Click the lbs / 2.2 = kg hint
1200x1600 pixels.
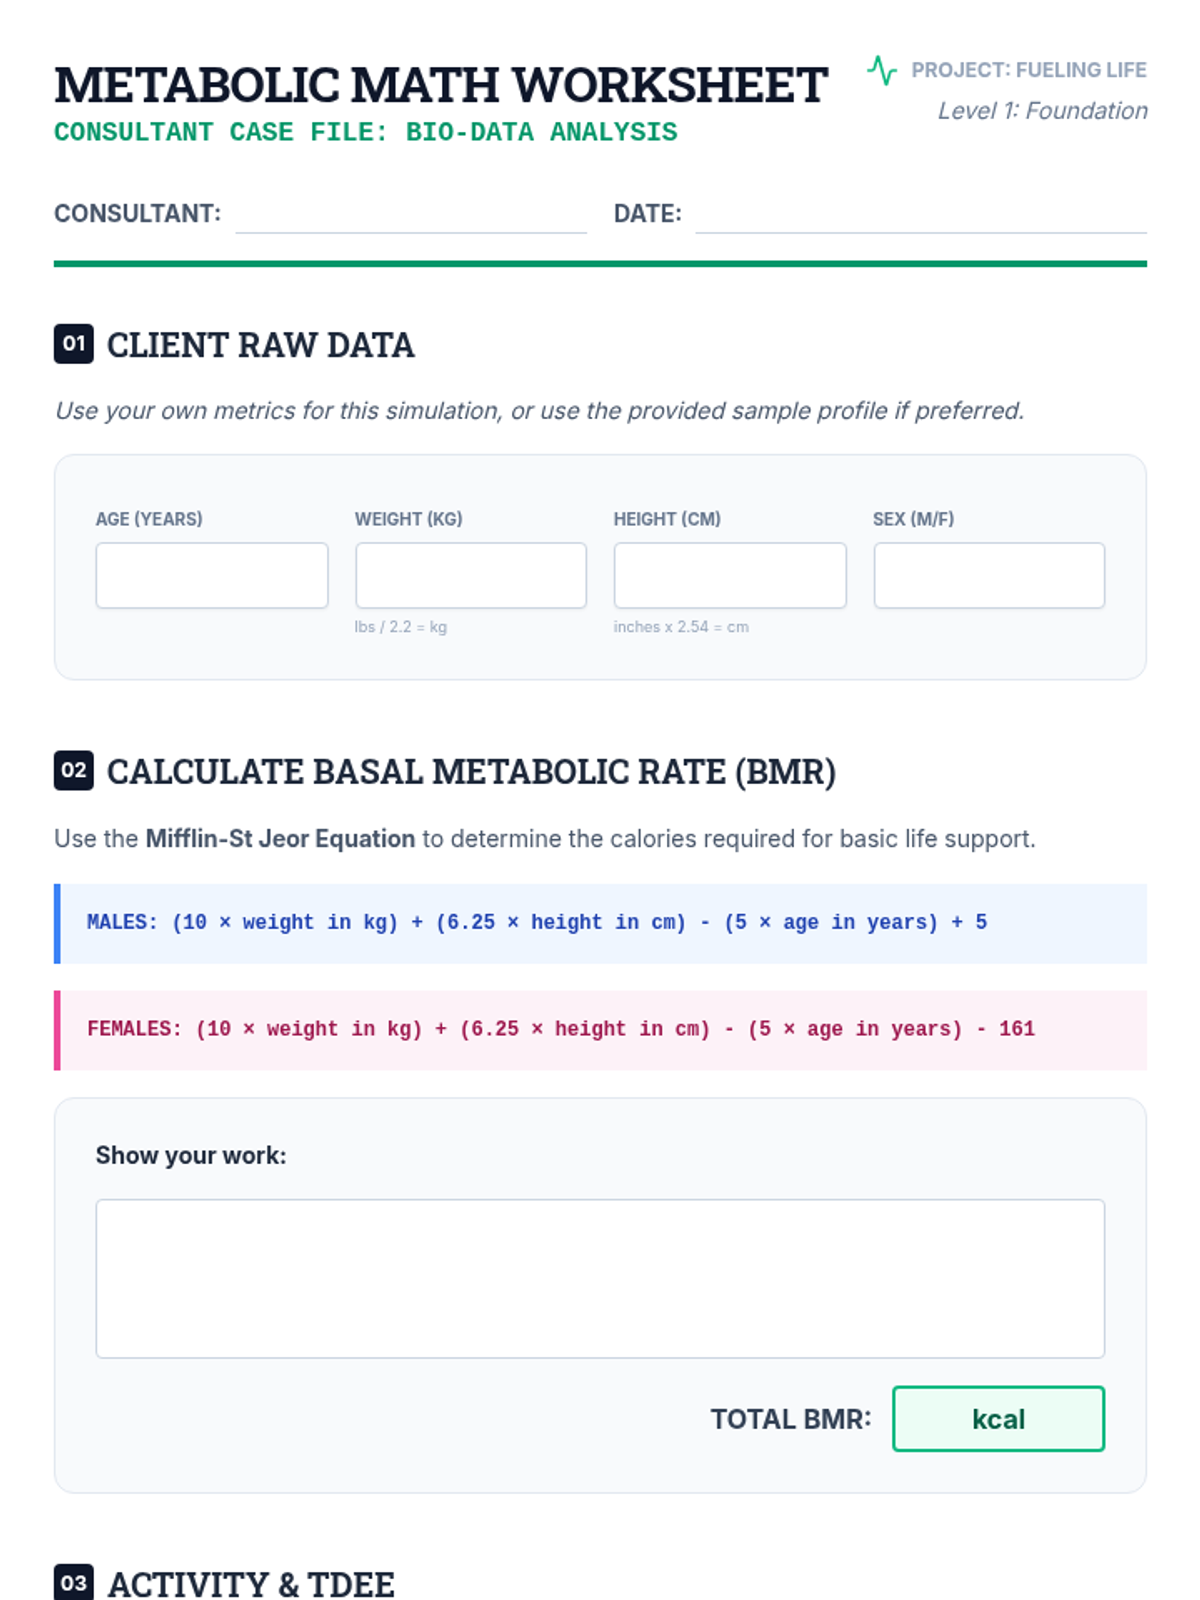click(x=400, y=627)
